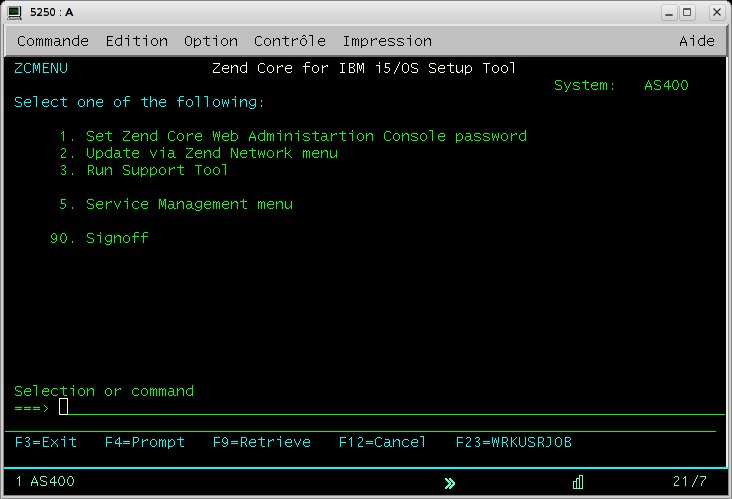This screenshot has height=499, width=732.
Task: Click the signal bars status icon
Action: [x=578, y=482]
